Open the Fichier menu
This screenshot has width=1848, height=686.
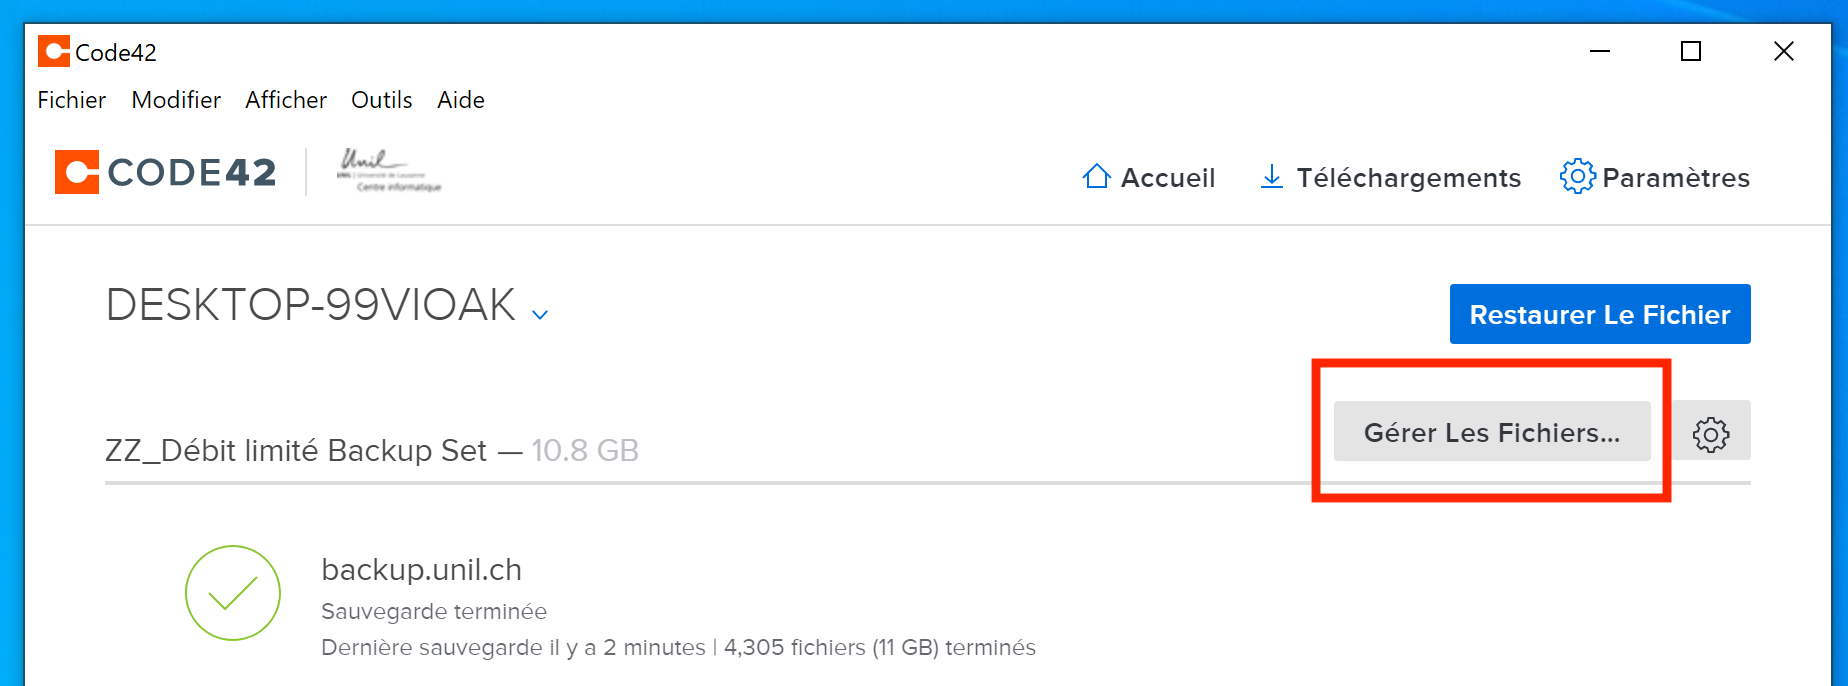[71, 100]
